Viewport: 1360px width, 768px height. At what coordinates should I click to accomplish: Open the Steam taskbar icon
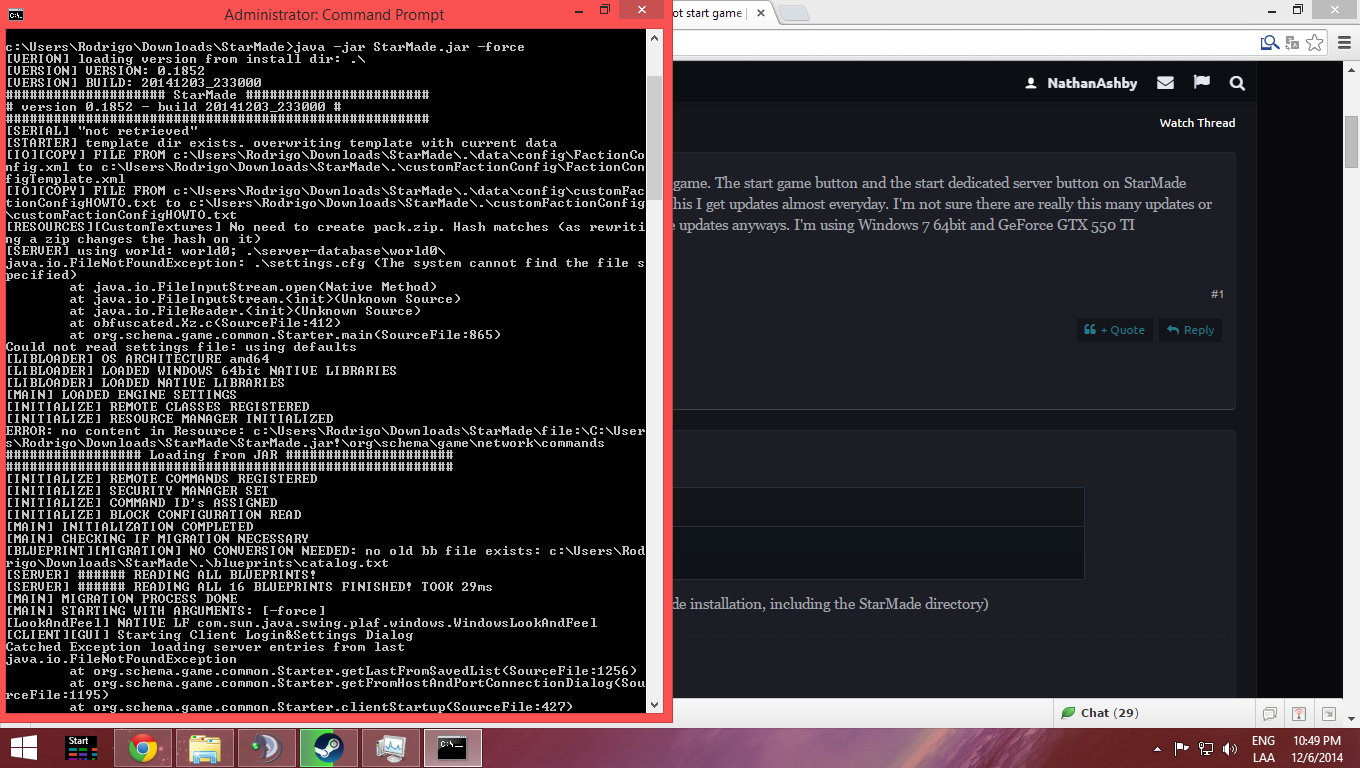click(327, 747)
